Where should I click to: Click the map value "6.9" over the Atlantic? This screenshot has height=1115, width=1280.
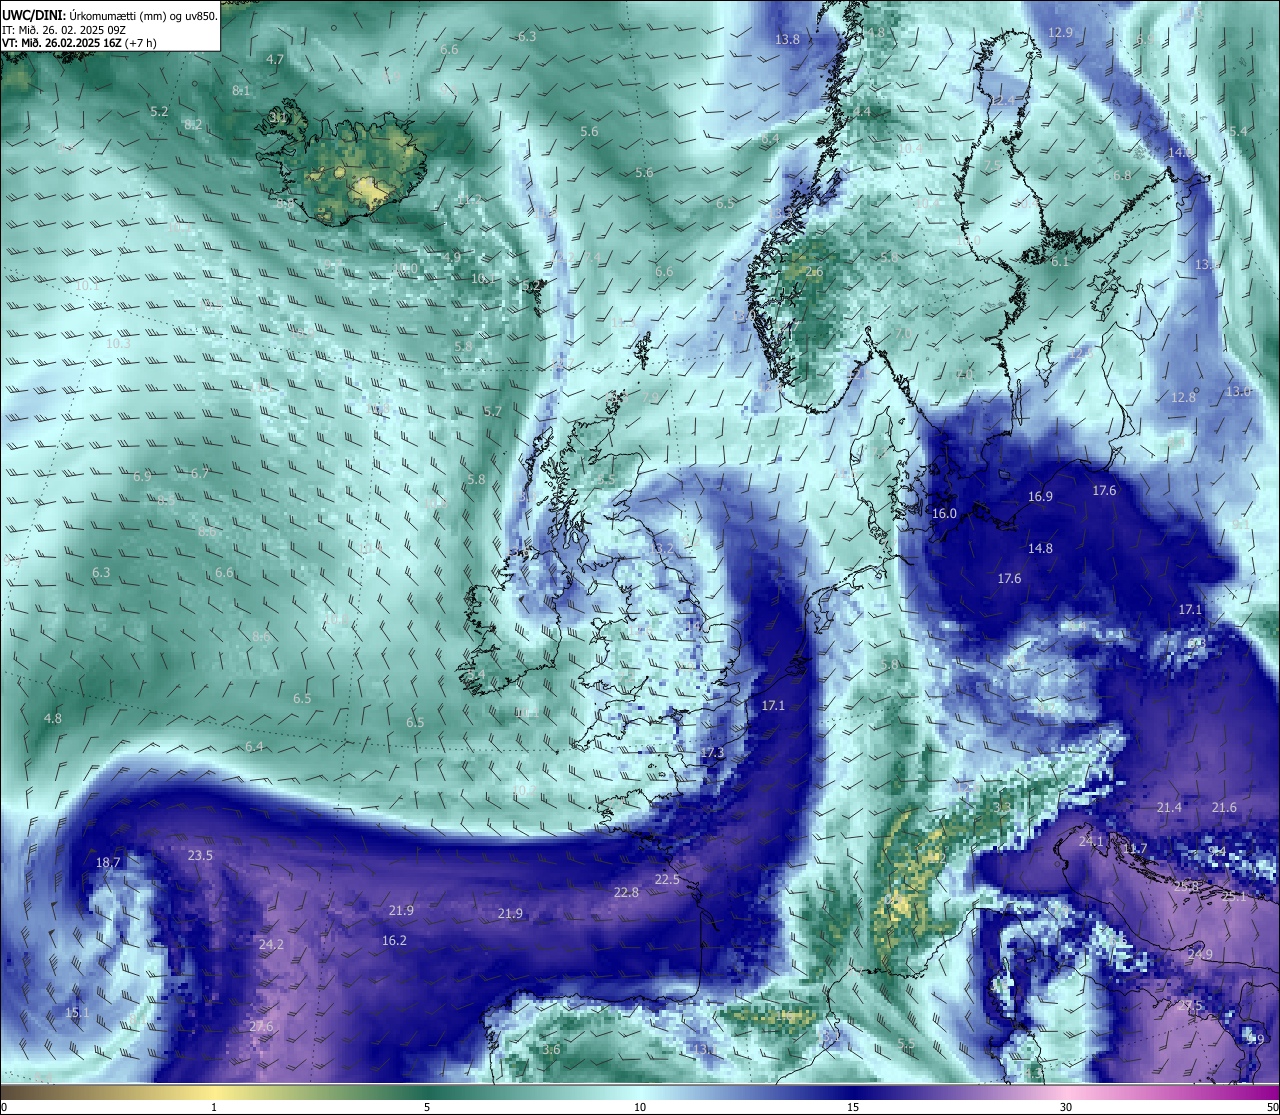(x=142, y=477)
